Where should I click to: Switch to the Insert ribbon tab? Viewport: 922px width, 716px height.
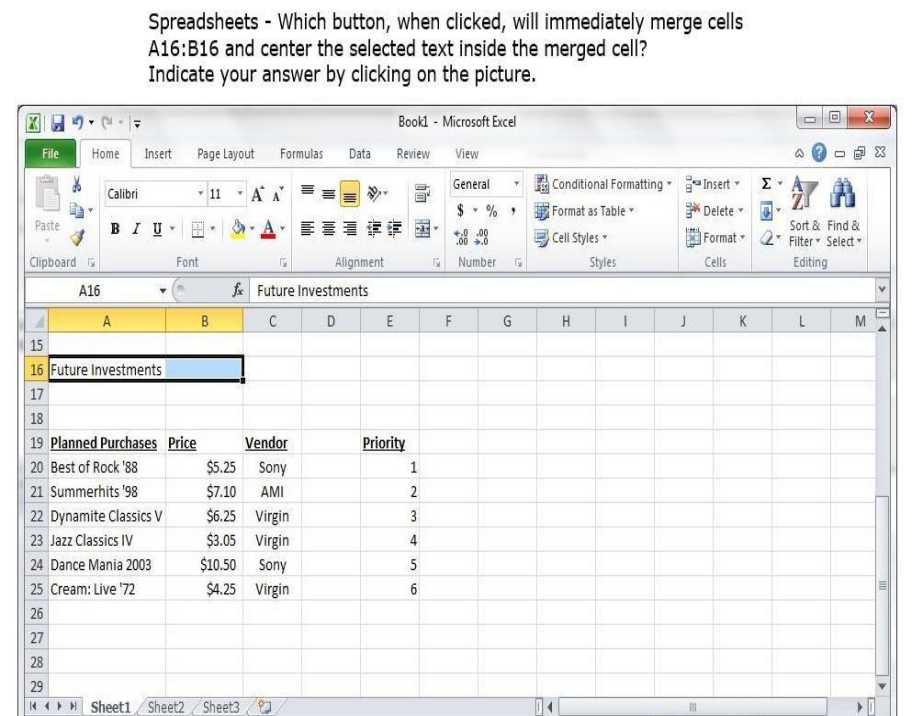pyautogui.click(x=158, y=154)
